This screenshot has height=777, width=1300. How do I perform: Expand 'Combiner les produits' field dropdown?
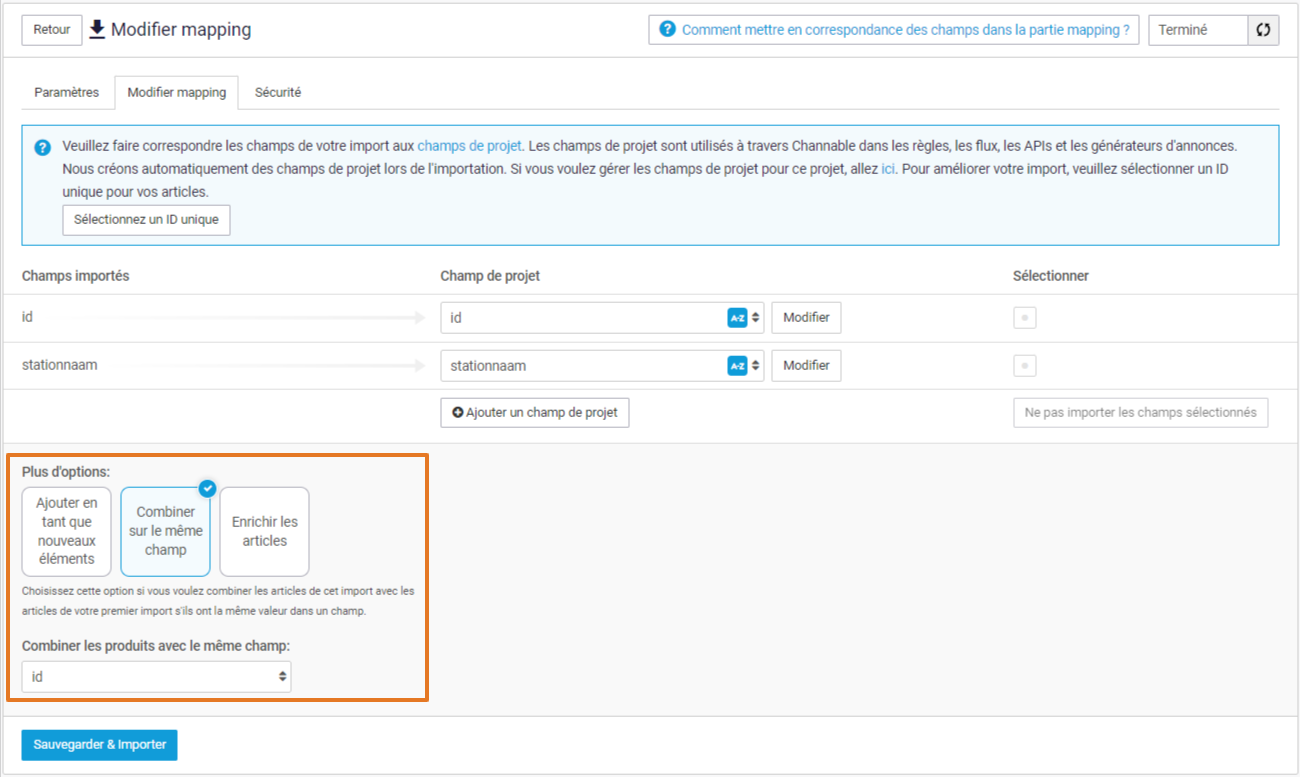pos(157,677)
